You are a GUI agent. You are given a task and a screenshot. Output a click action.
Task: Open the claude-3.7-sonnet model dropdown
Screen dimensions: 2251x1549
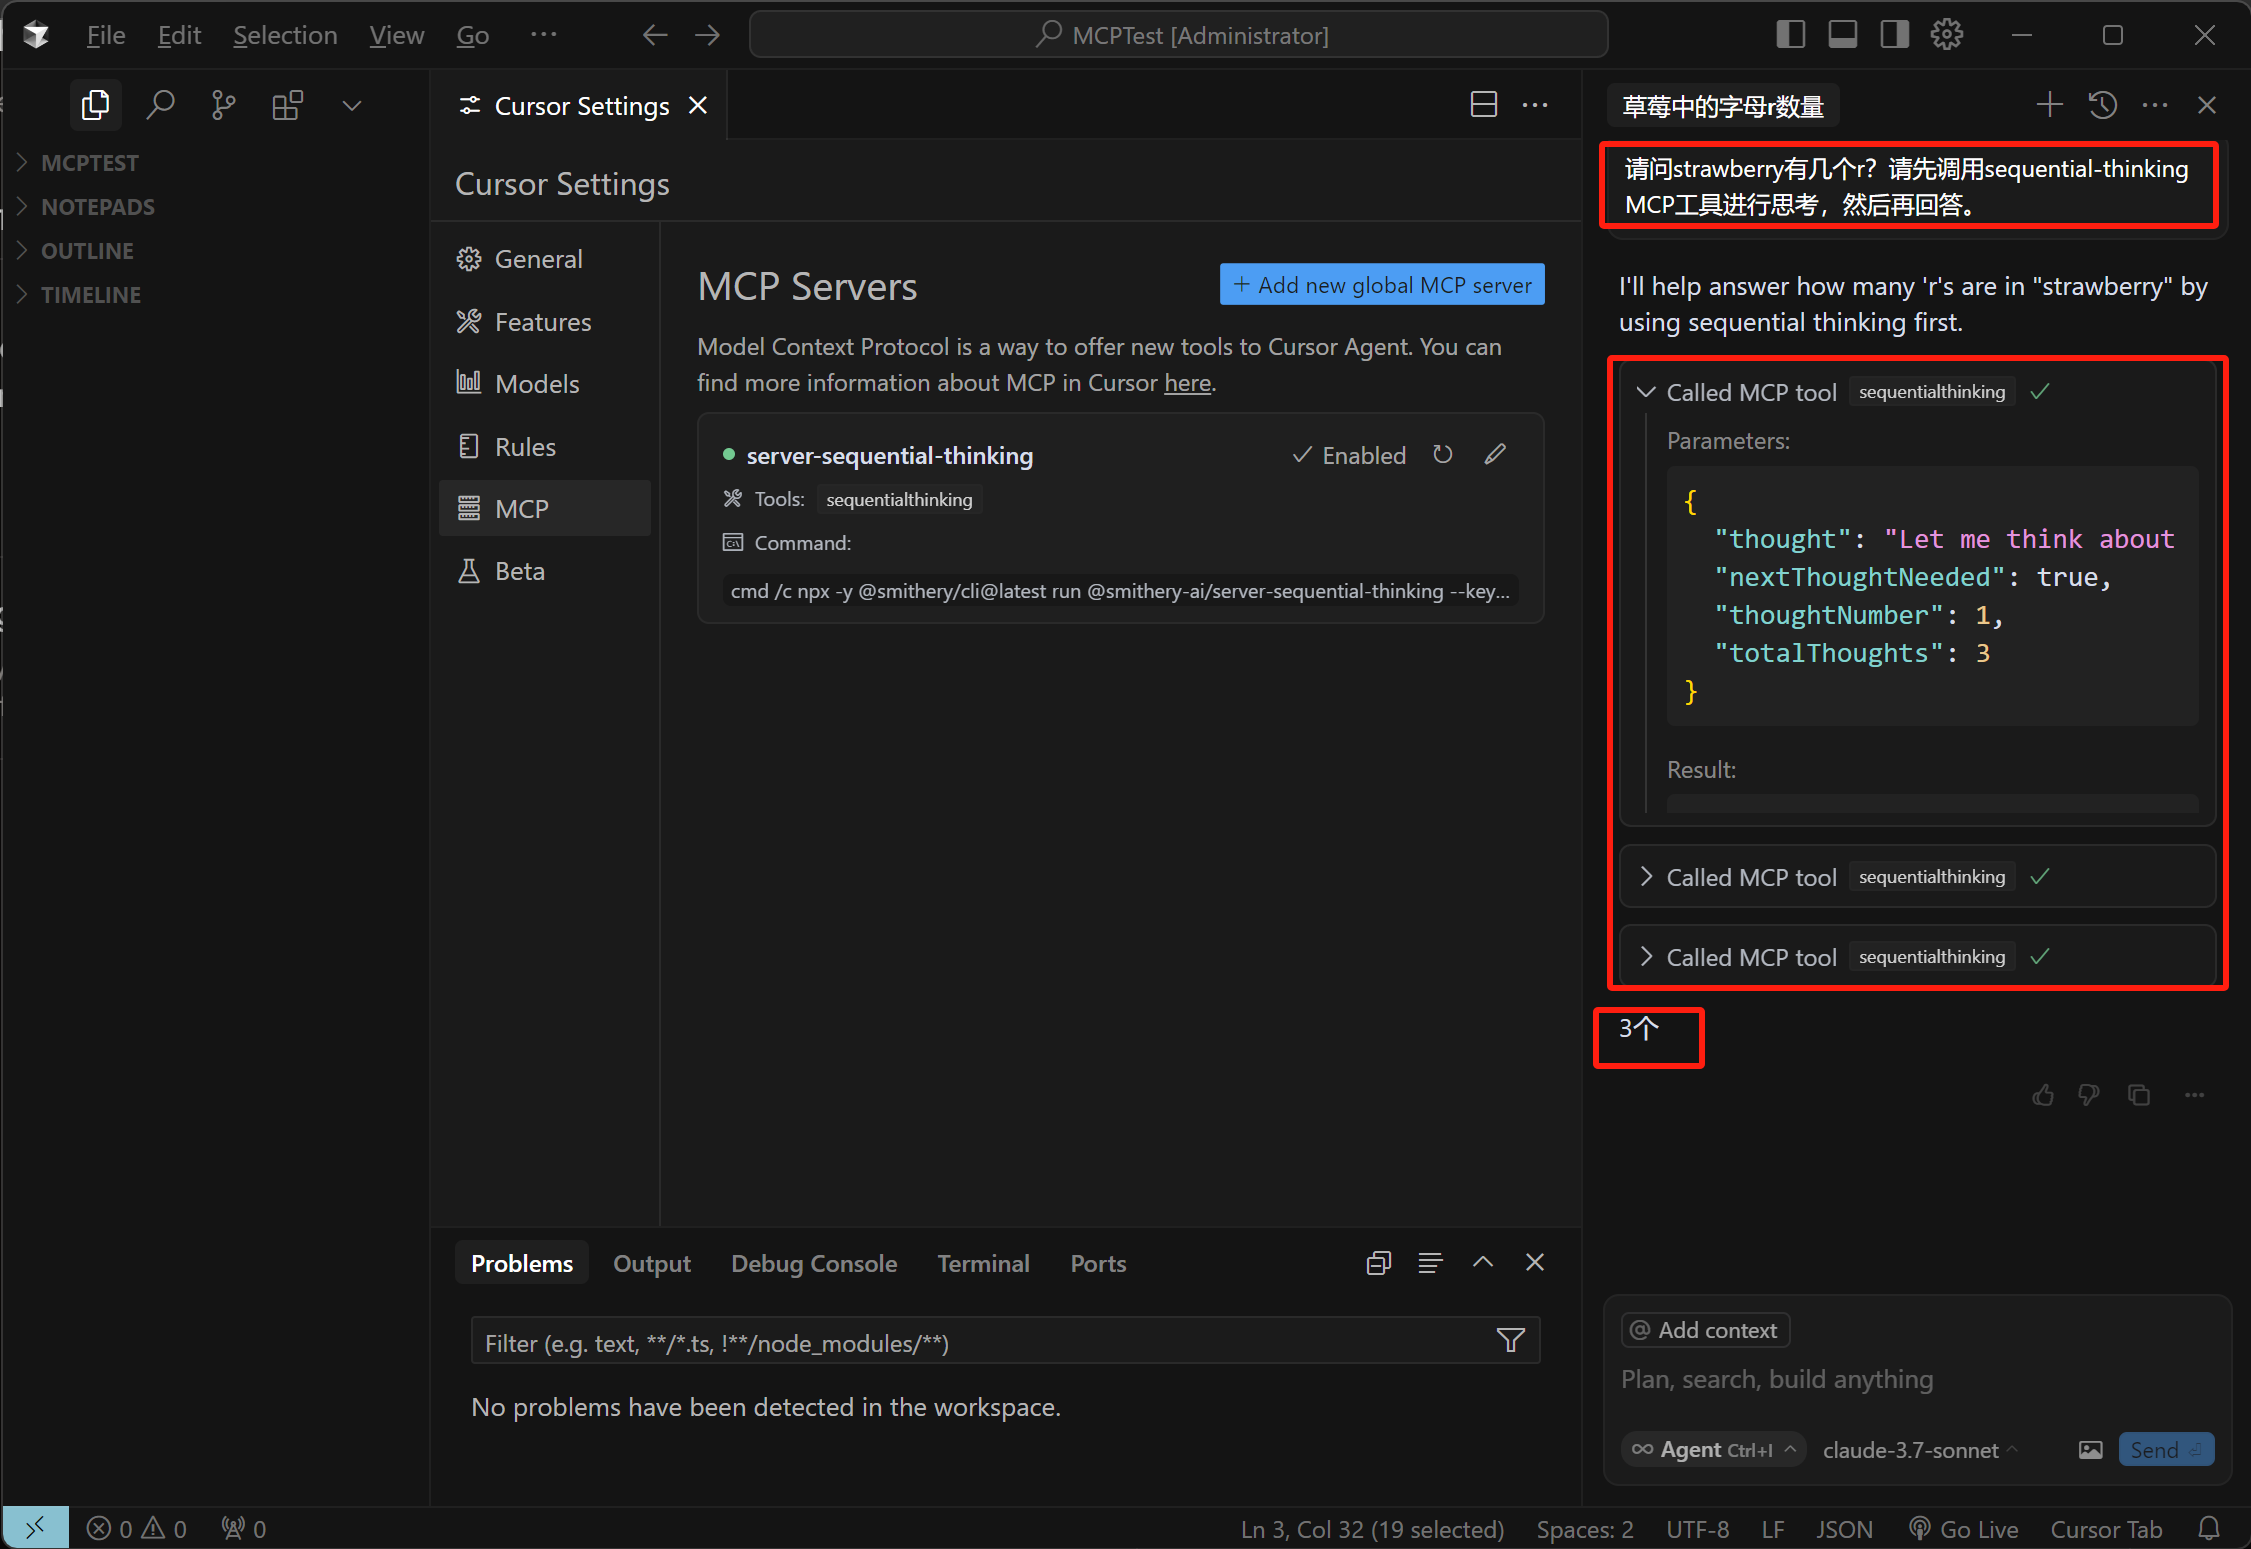click(1919, 1450)
